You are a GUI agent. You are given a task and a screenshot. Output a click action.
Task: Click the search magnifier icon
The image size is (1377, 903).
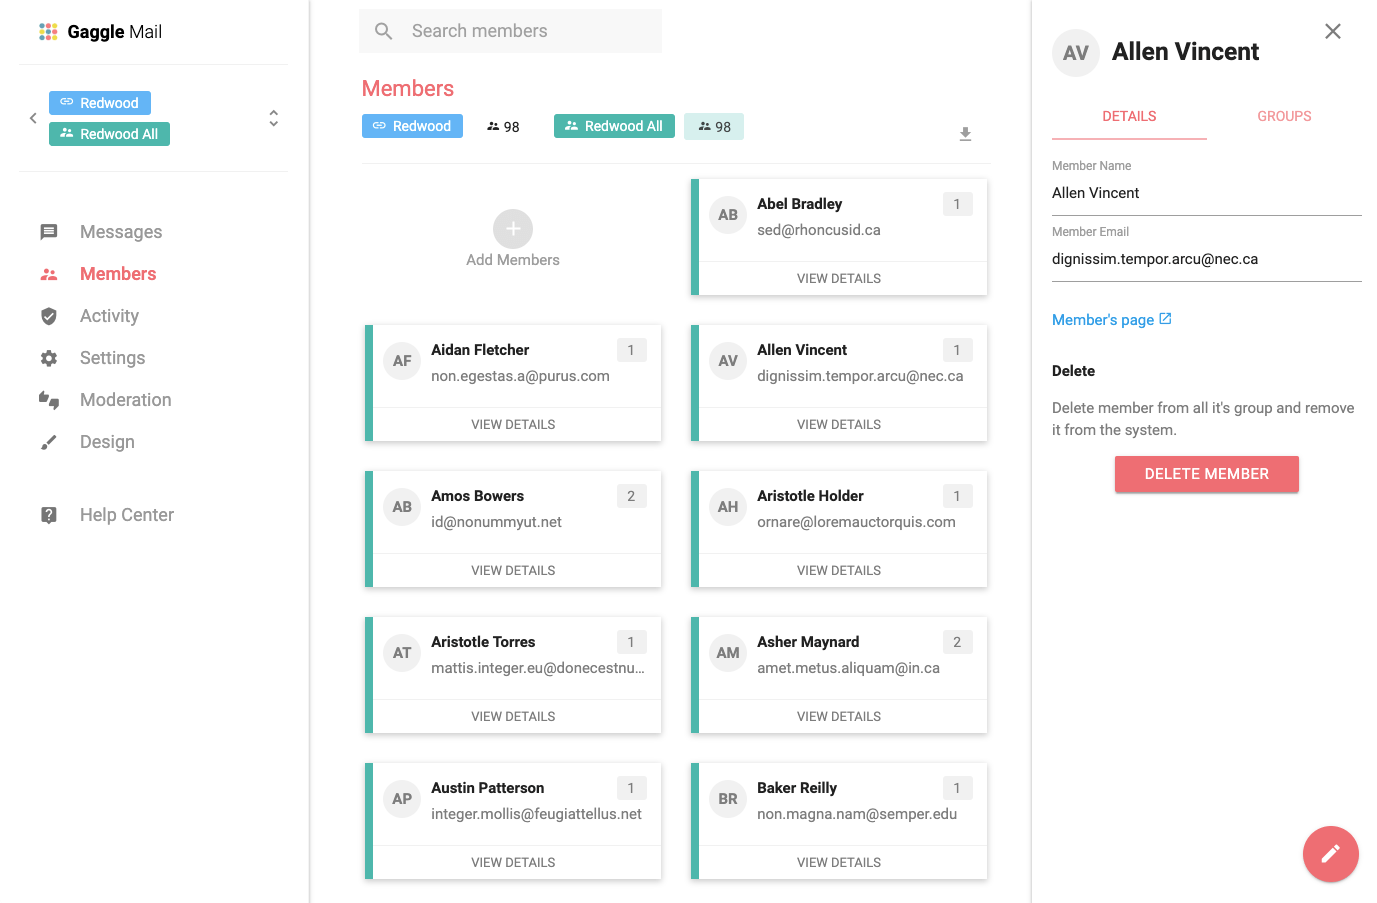click(383, 31)
